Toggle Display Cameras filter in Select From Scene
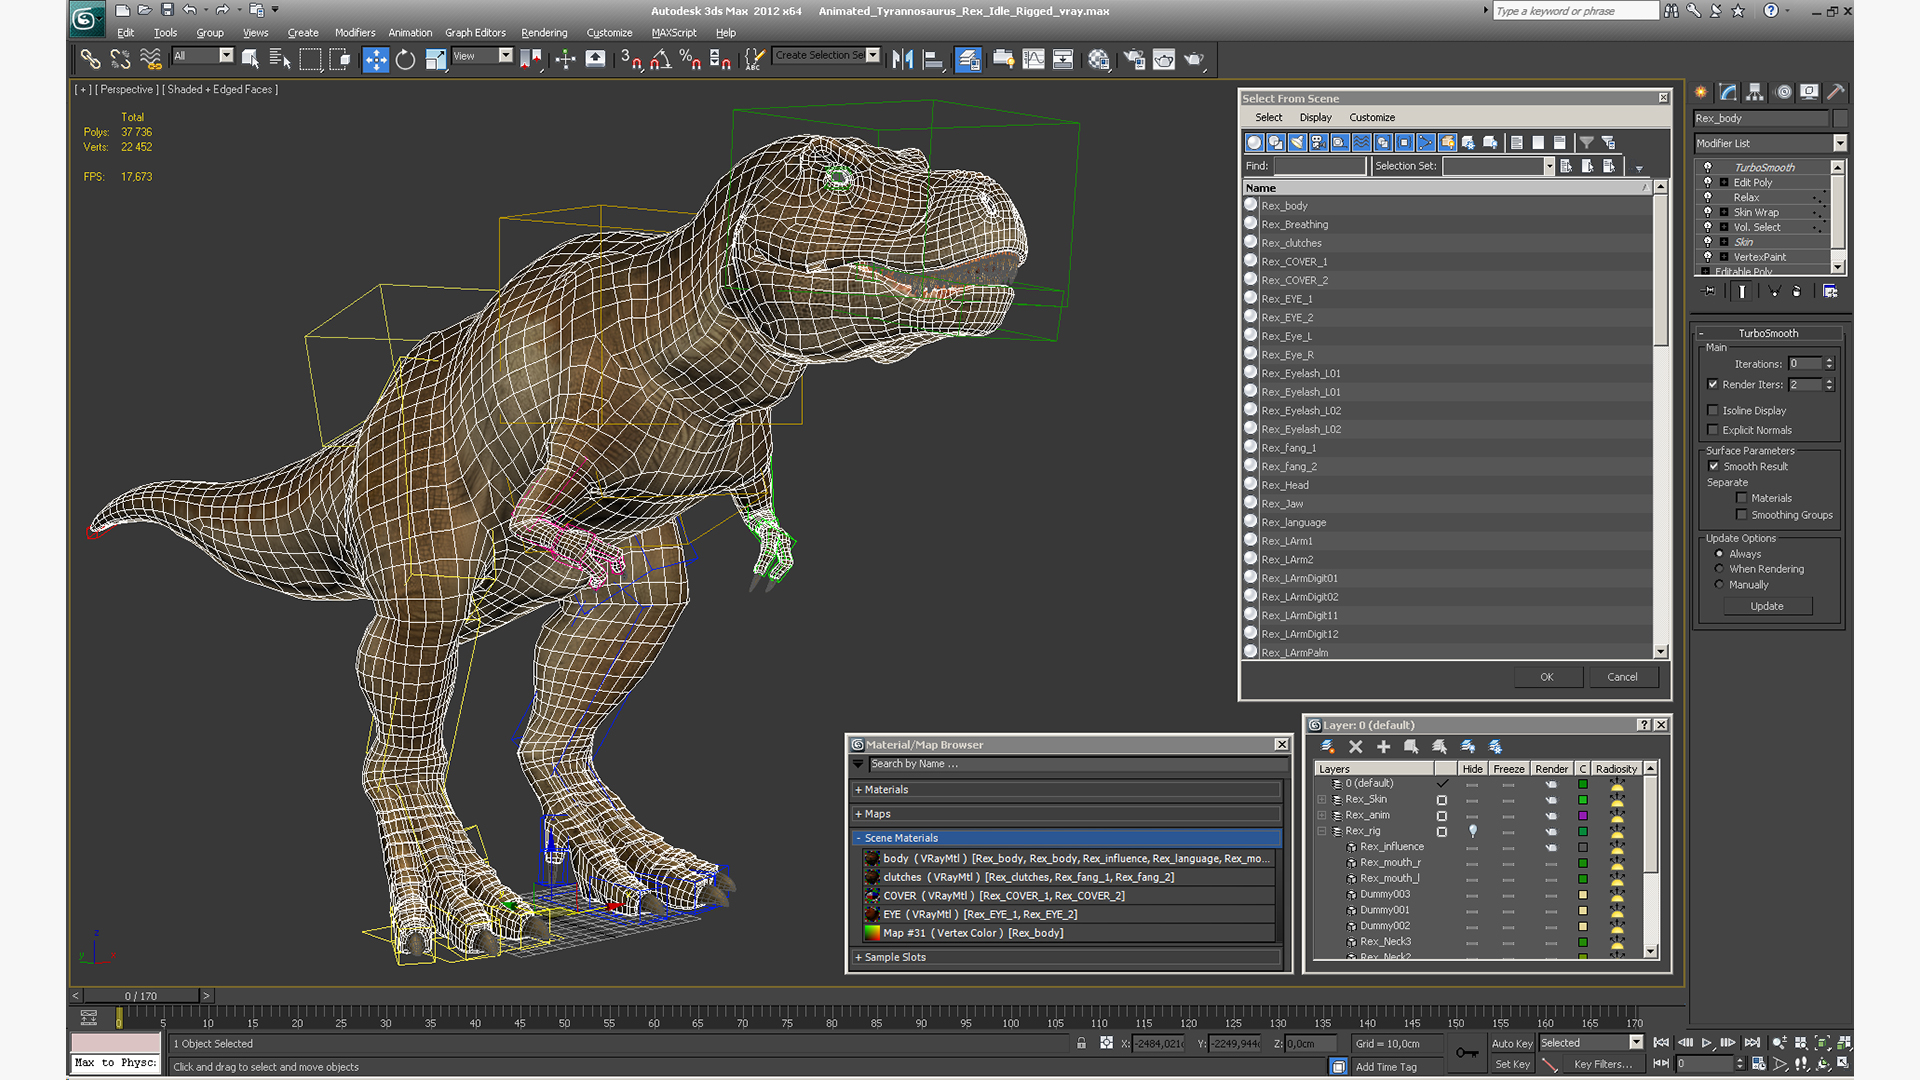Viewport: 1920px width, 1080px height. (1319, 142)
